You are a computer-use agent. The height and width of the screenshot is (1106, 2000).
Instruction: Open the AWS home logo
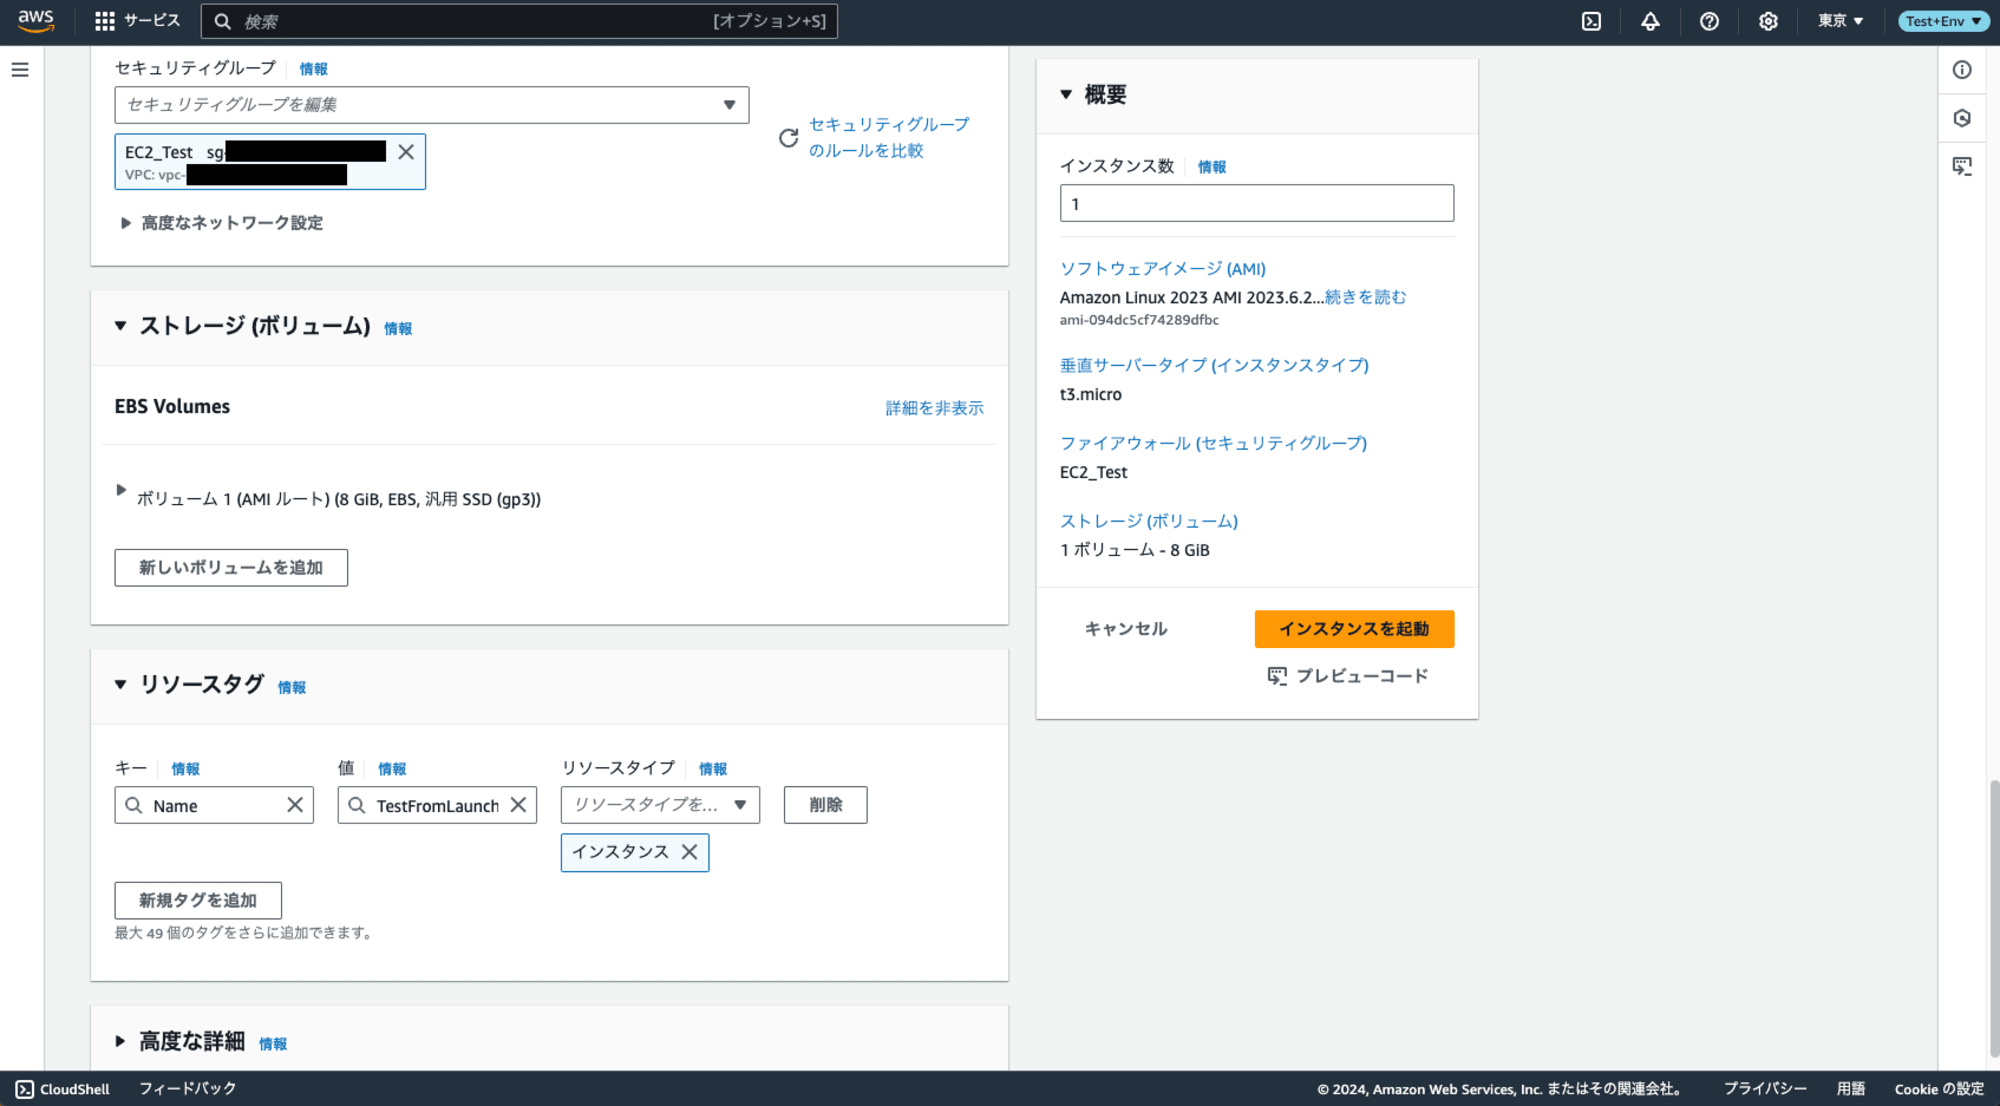click(35, 21)
